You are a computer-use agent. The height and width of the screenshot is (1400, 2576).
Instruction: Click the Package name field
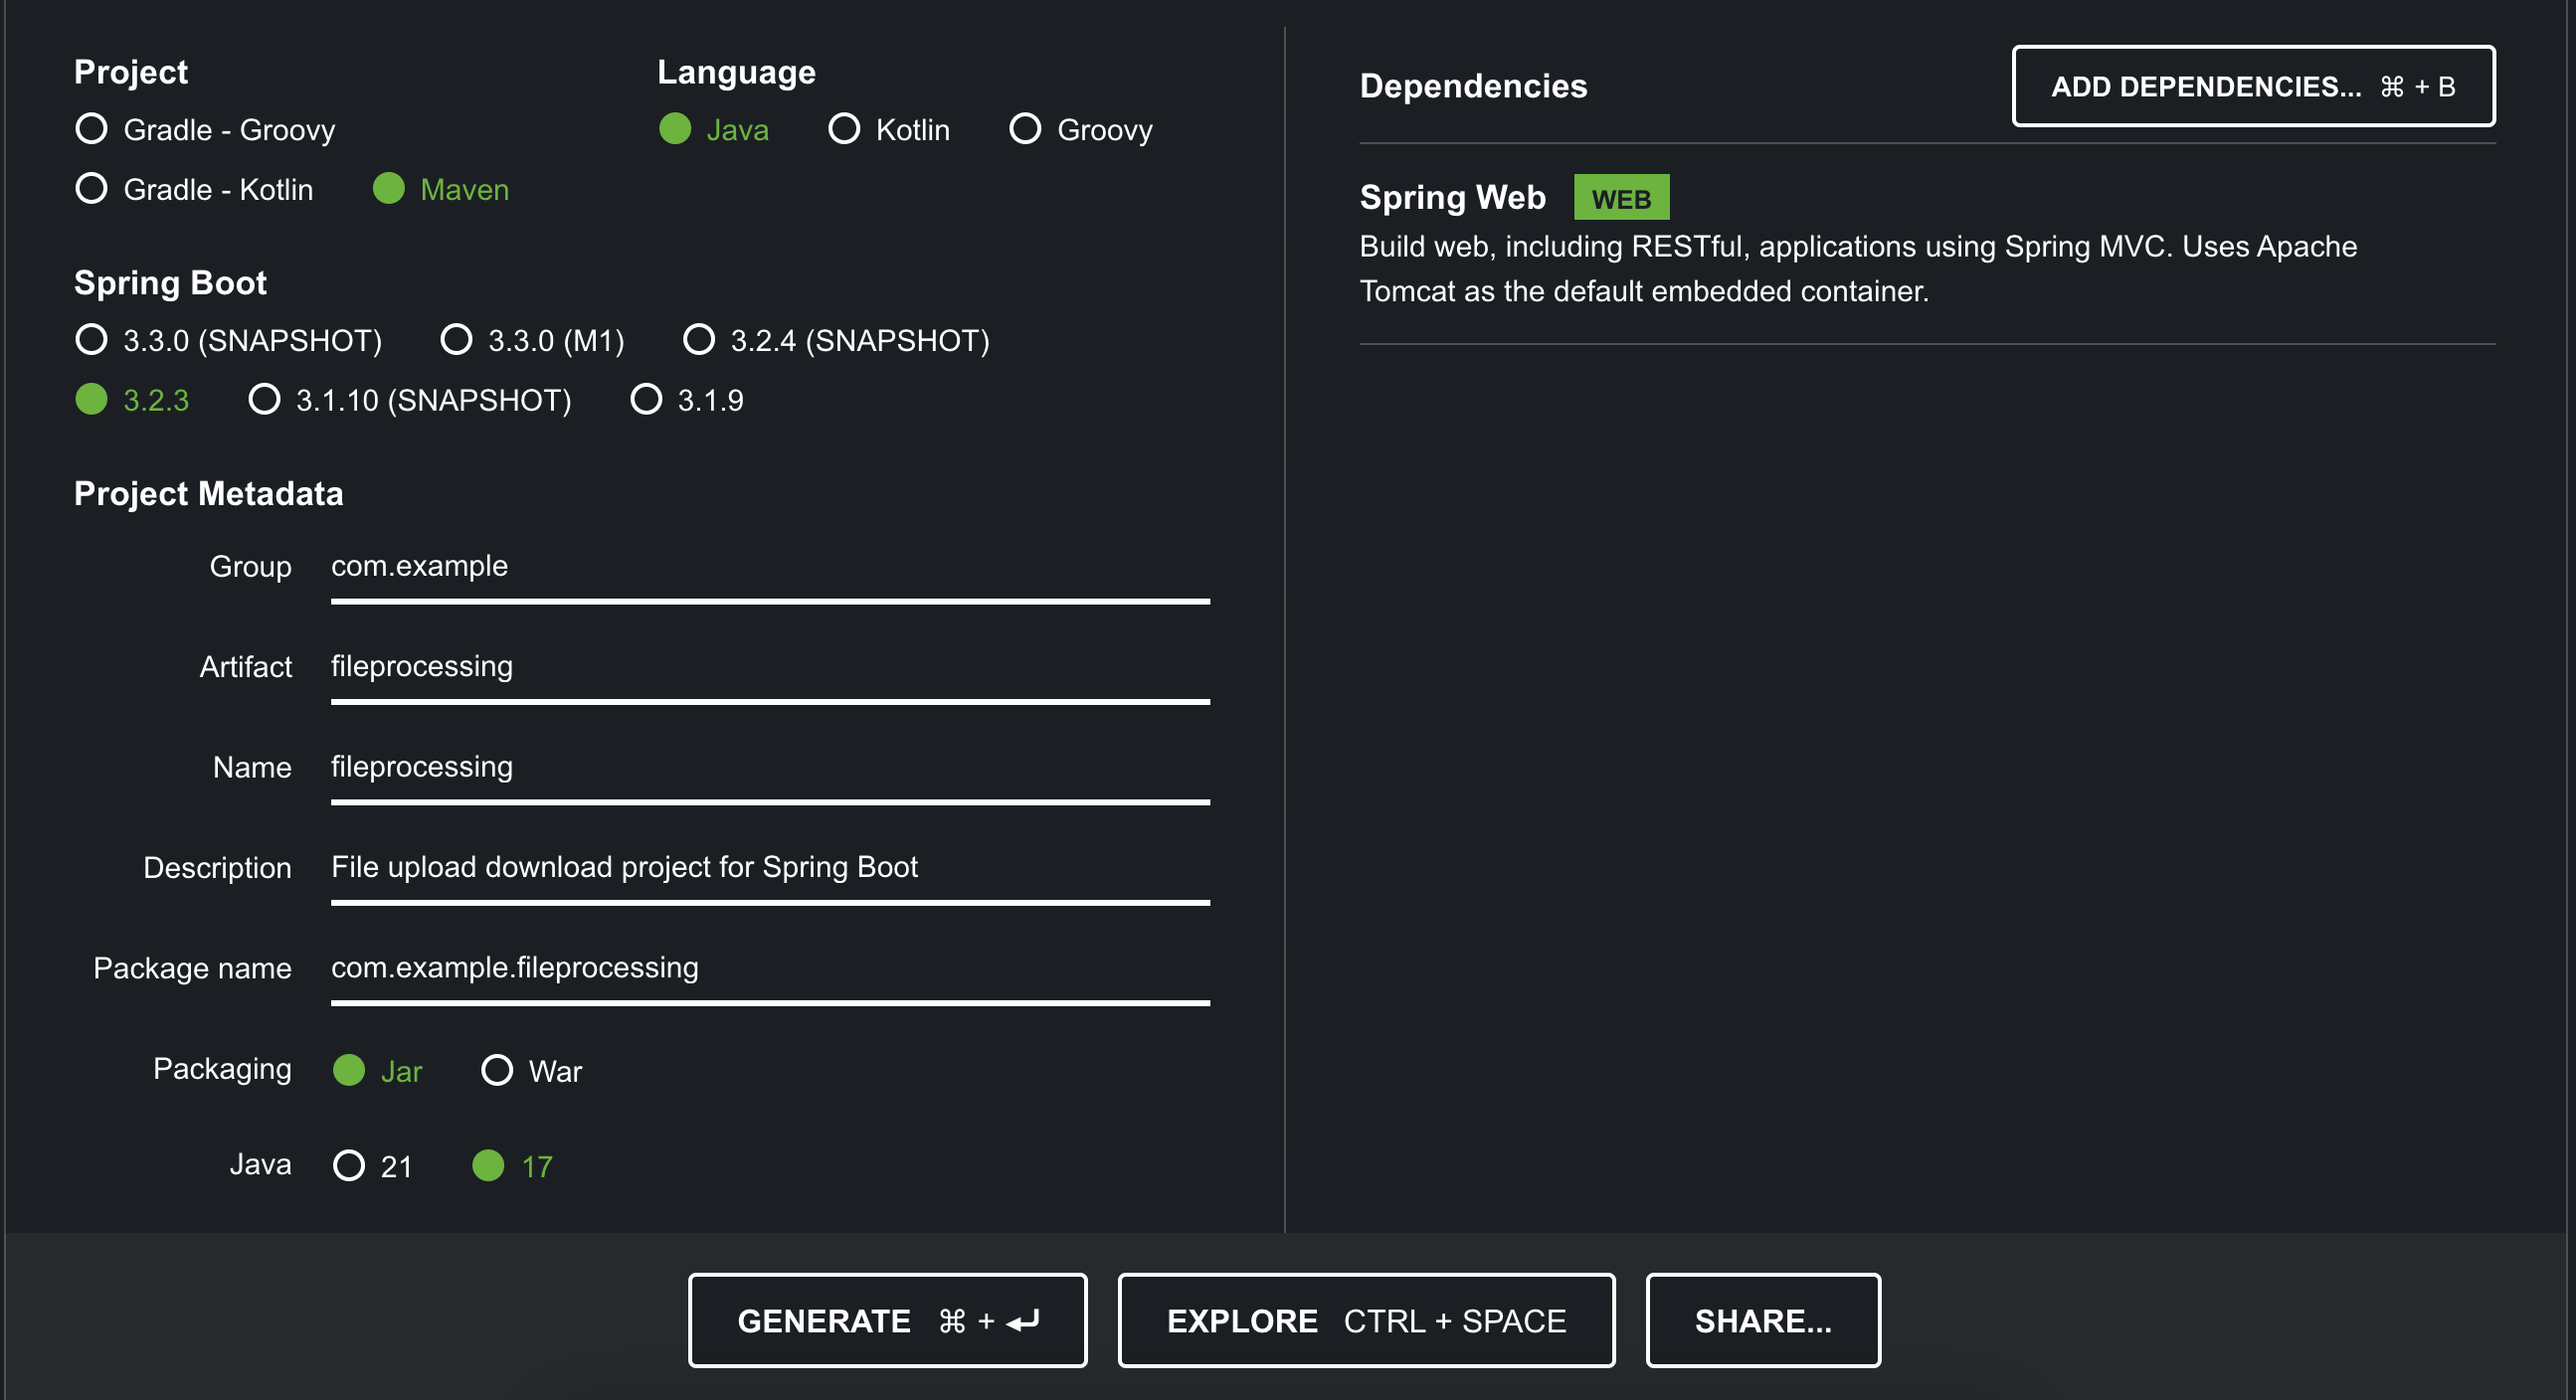point(770,968)
